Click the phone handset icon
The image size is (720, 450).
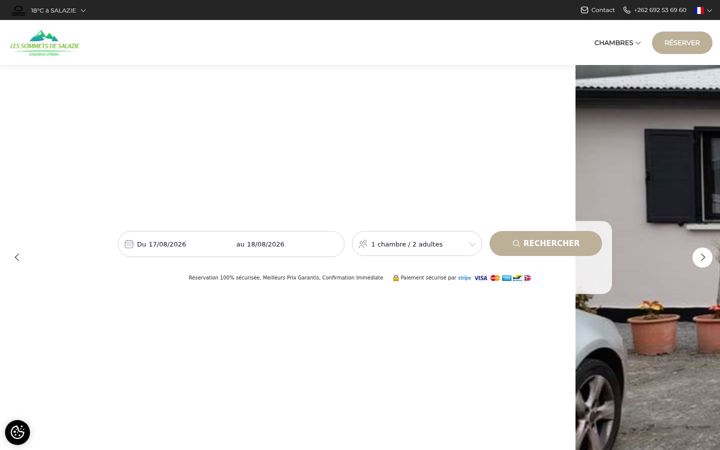point(626,10)
